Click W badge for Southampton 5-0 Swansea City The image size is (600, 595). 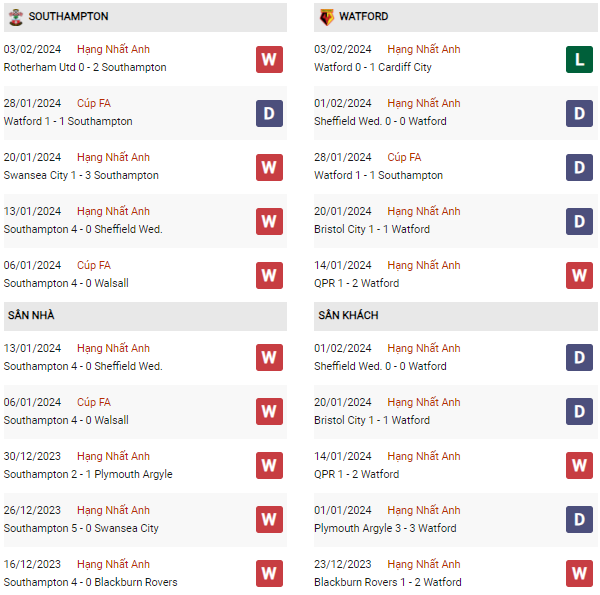point(269,520)
